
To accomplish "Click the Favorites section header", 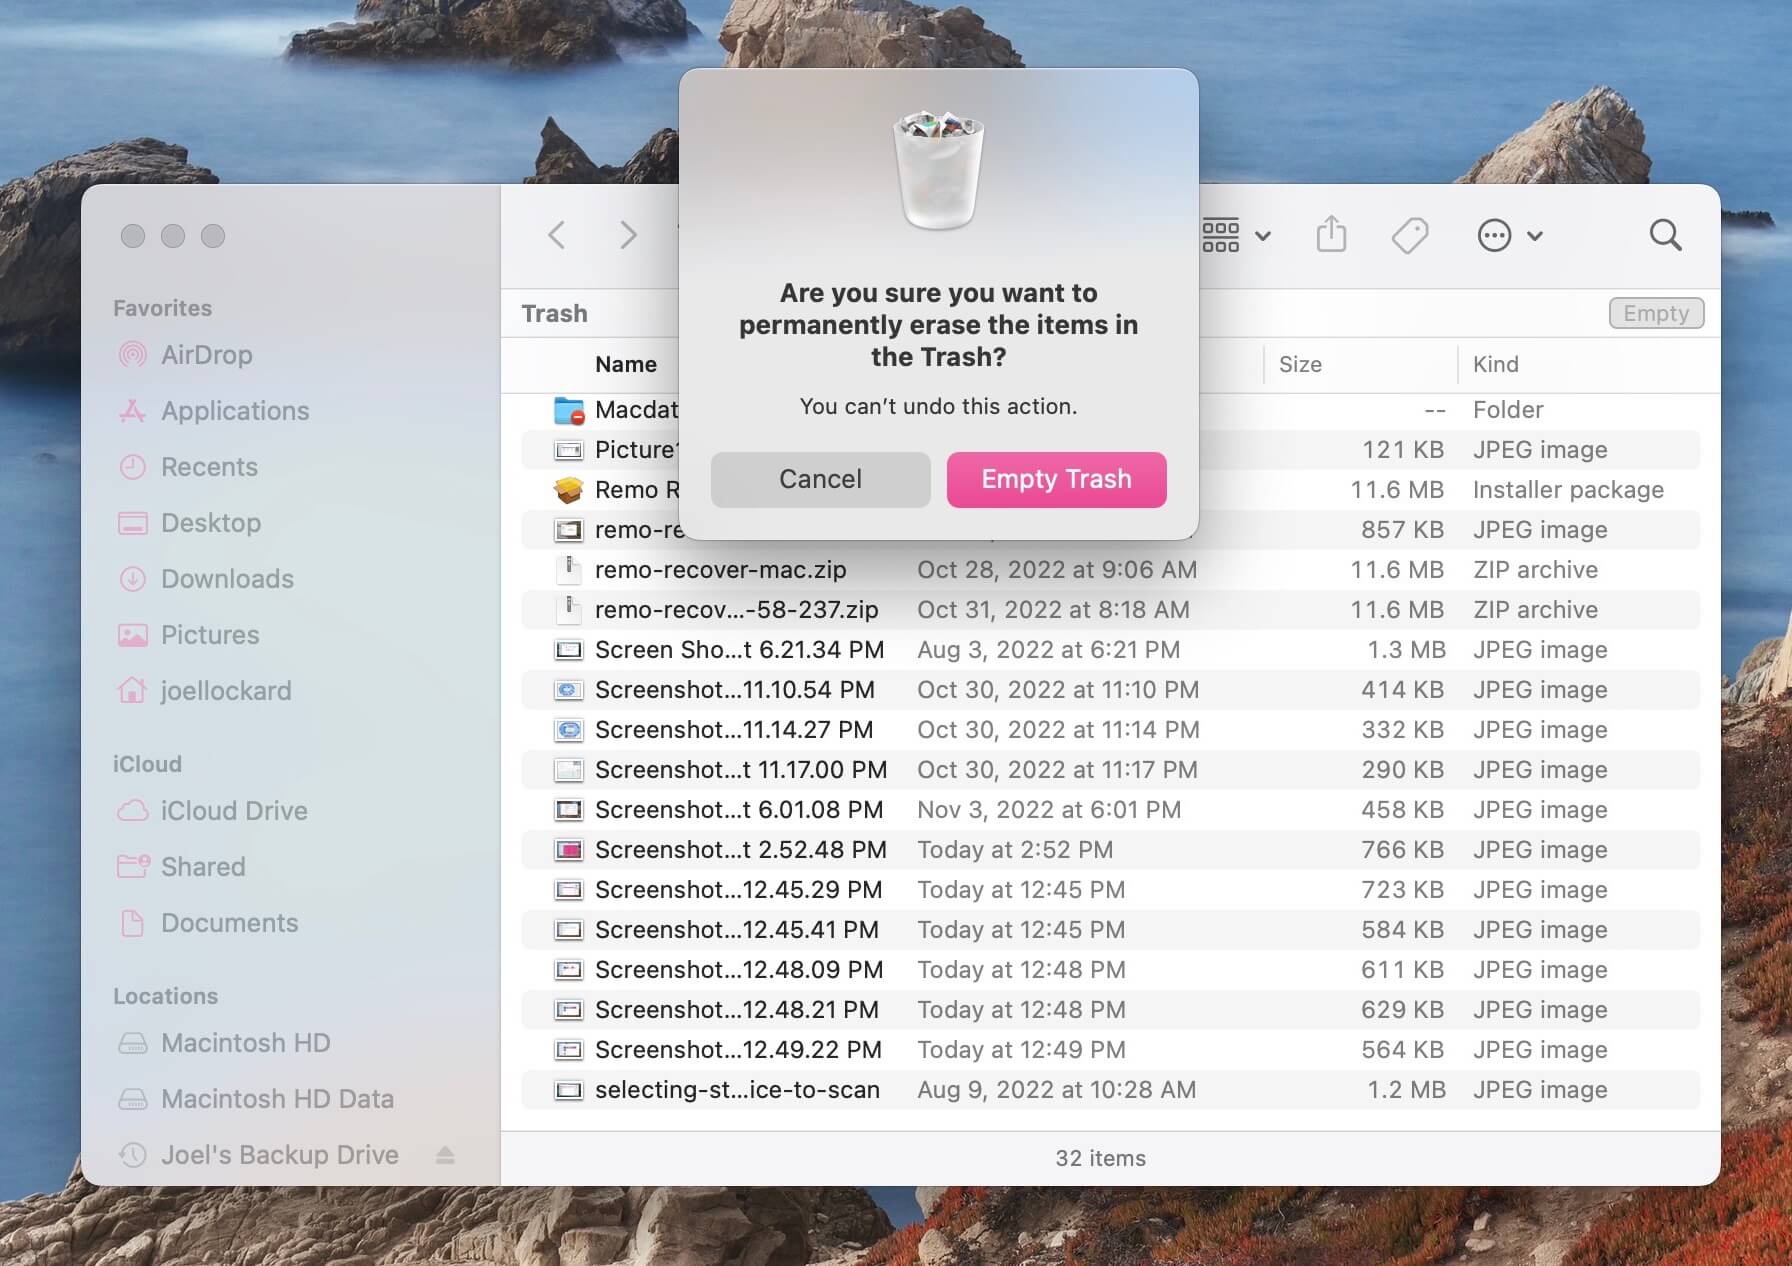I will (x=162, y=308).
